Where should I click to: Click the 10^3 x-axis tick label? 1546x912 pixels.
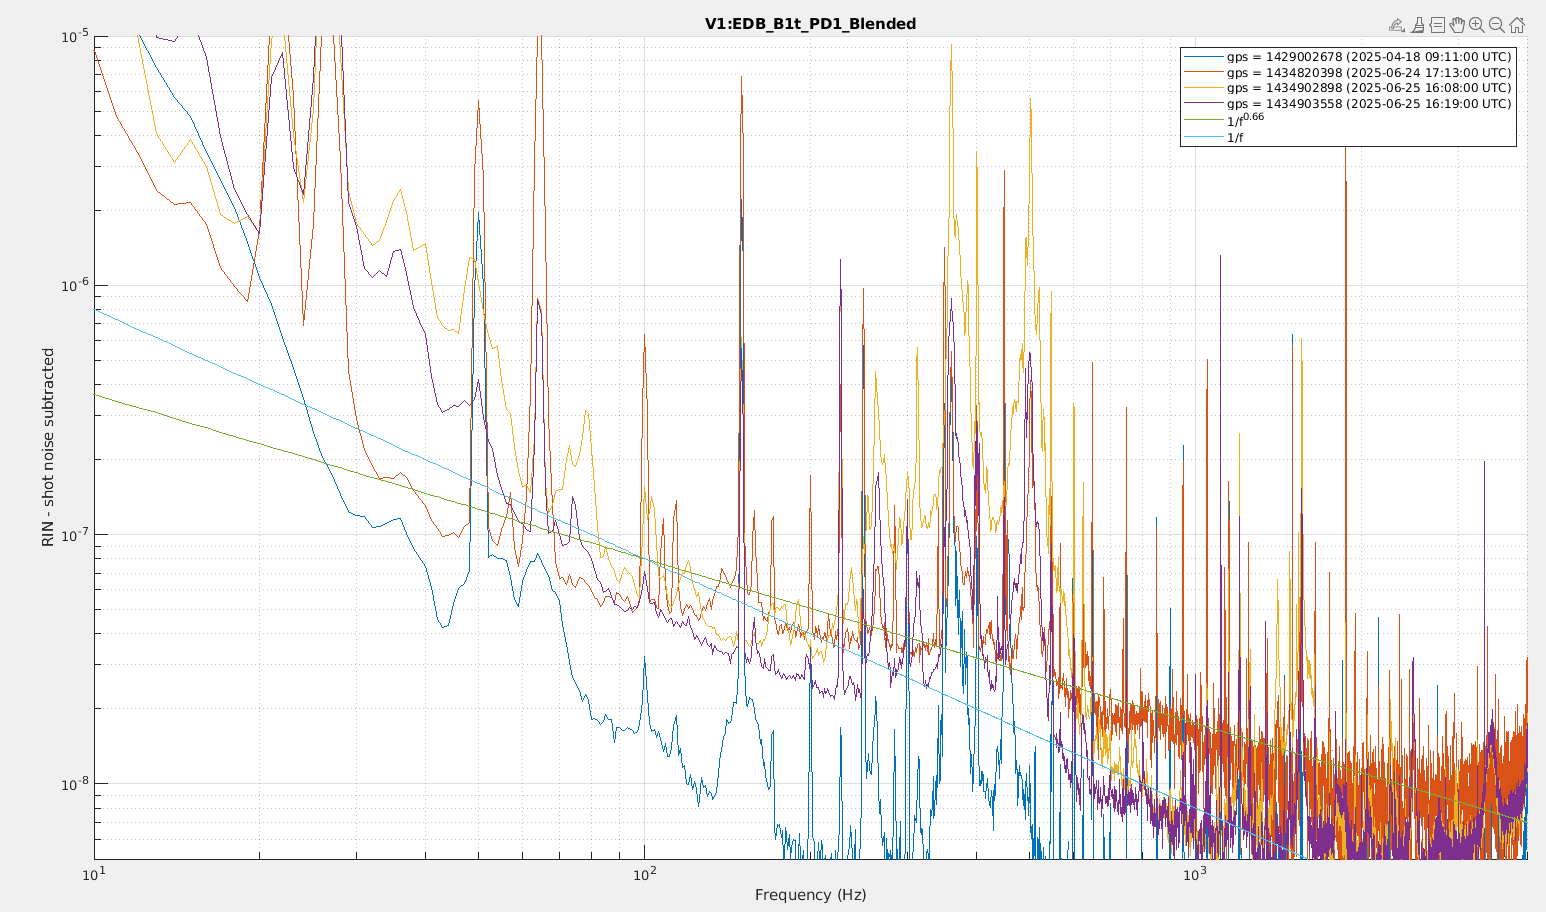[1193, 873]
